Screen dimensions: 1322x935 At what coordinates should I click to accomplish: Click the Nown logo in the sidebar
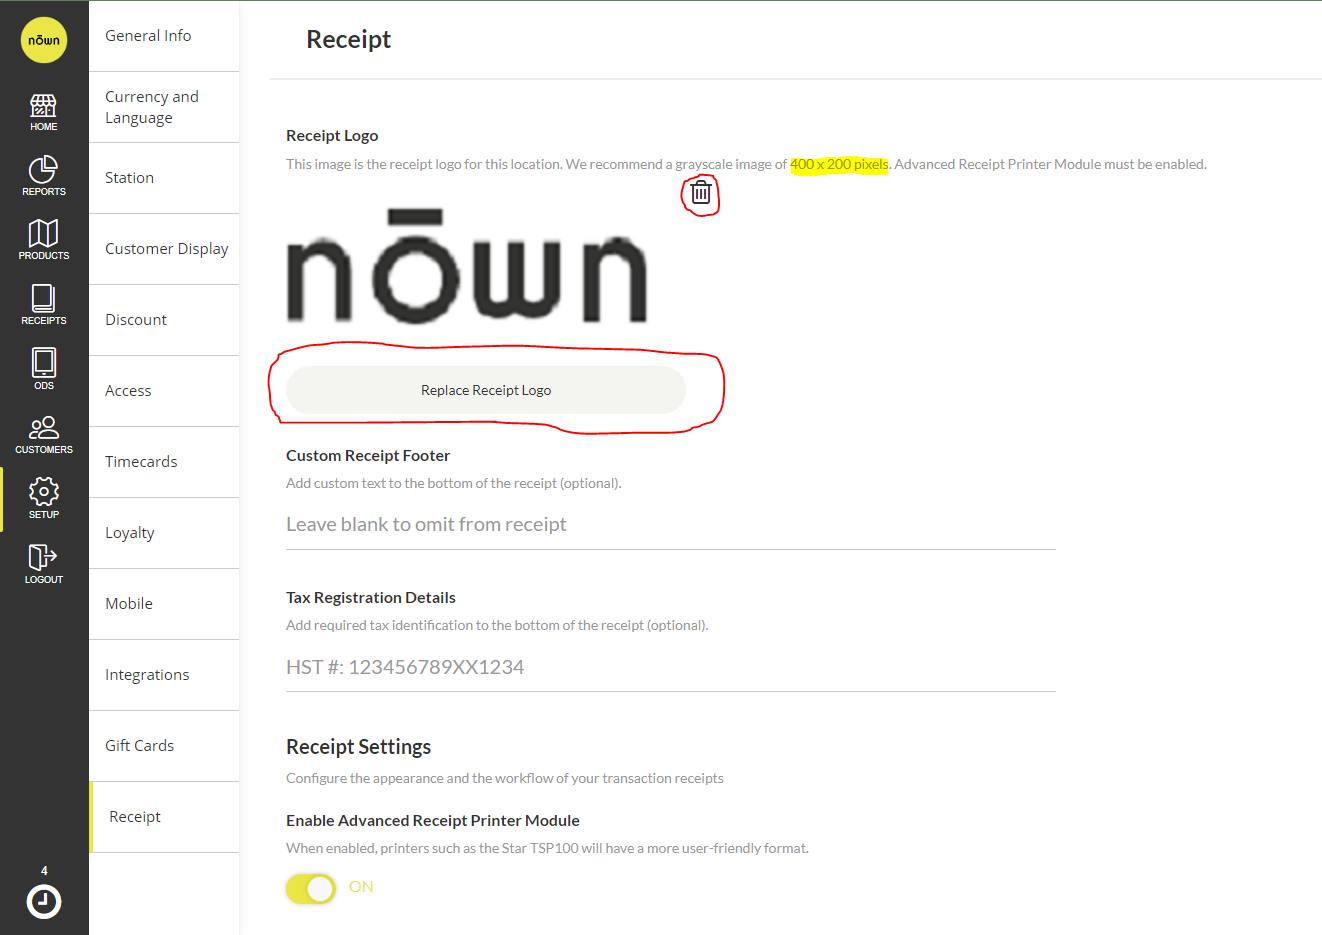(x=44, y=40)
